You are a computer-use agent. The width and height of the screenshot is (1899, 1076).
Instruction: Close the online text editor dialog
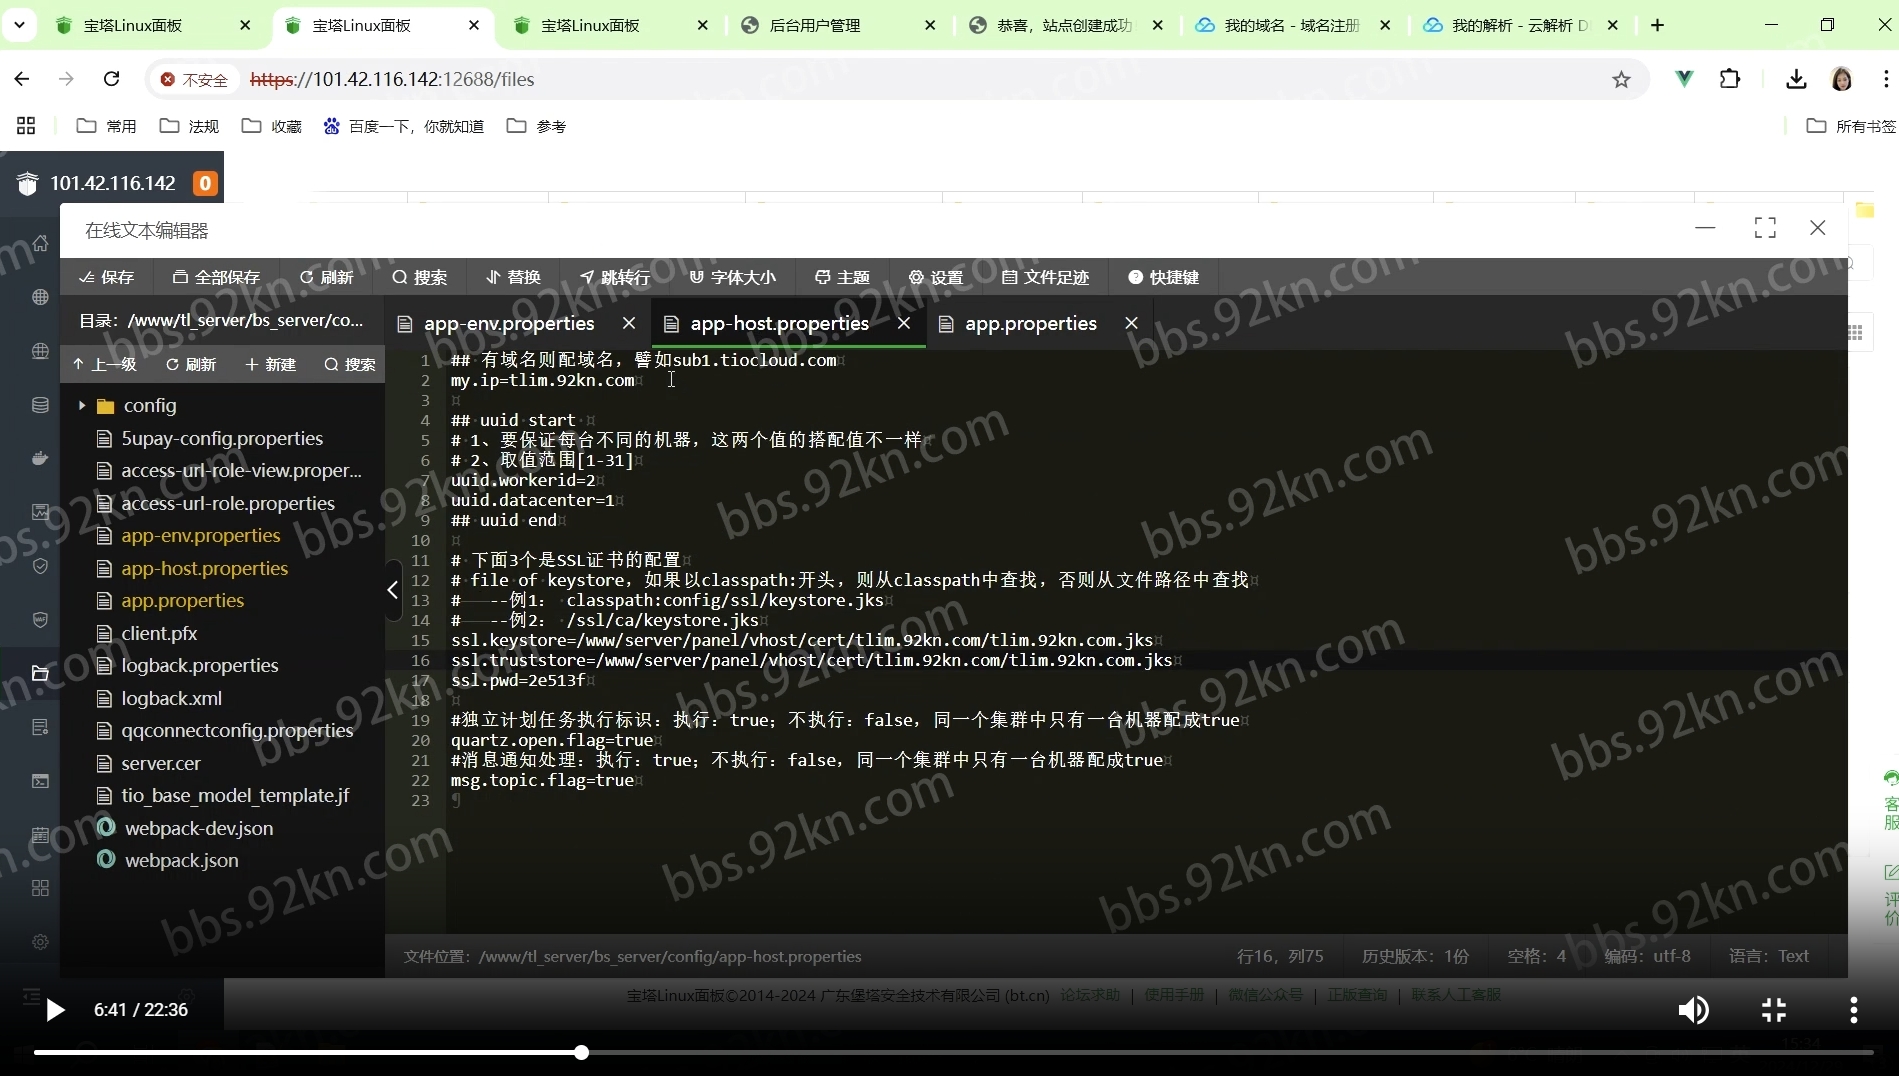coord(1818,228)
